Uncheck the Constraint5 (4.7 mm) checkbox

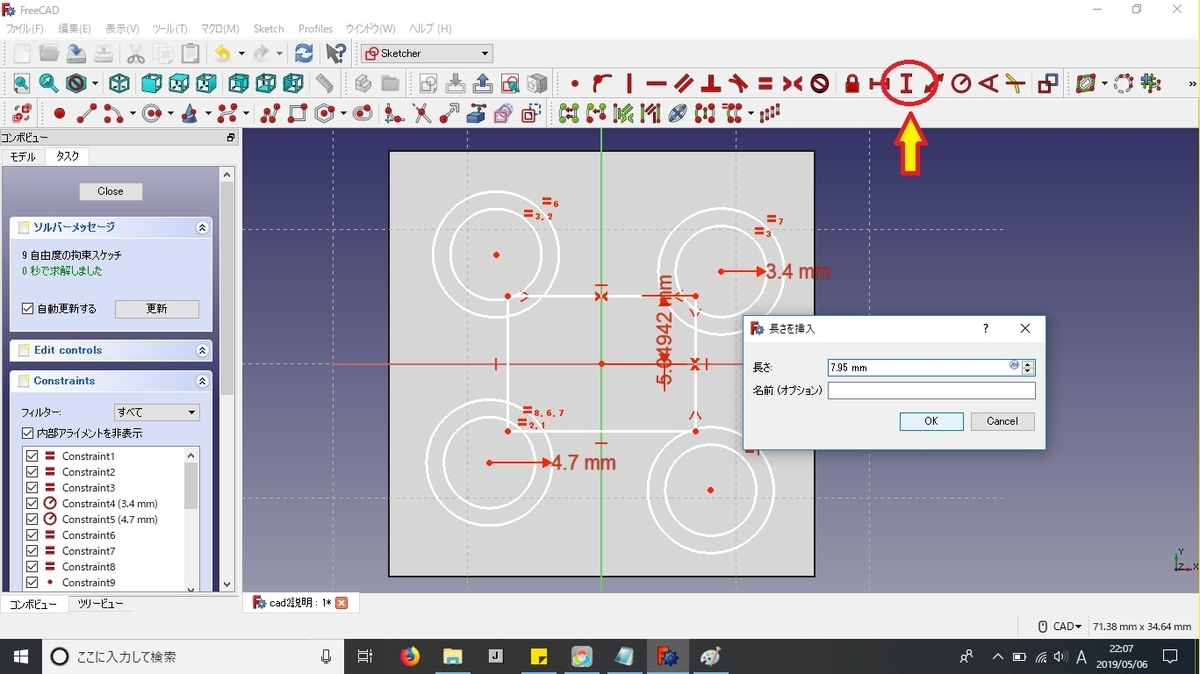pos(32,520)
